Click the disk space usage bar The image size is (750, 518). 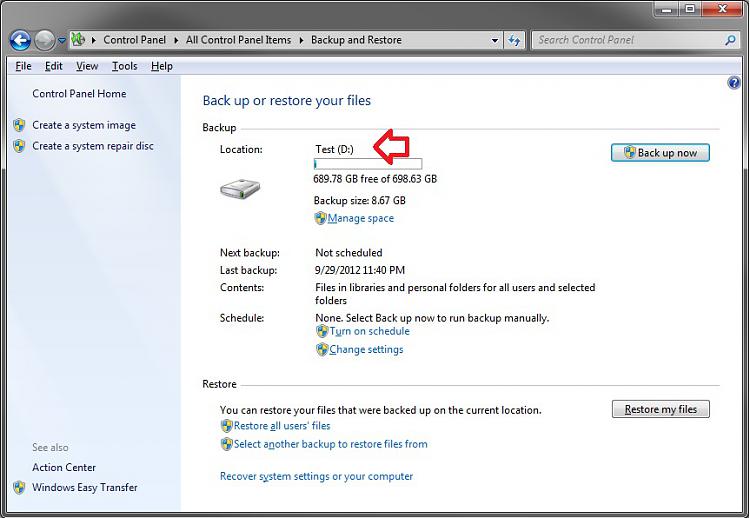[x=368, y=164]
